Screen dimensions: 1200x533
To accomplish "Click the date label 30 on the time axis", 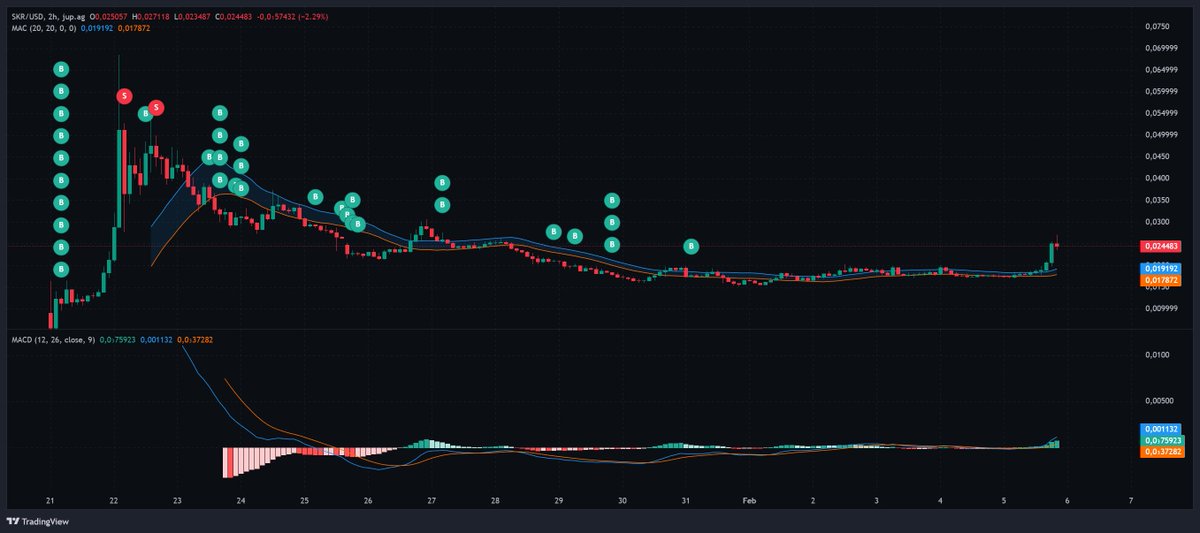I will (622, 499).
